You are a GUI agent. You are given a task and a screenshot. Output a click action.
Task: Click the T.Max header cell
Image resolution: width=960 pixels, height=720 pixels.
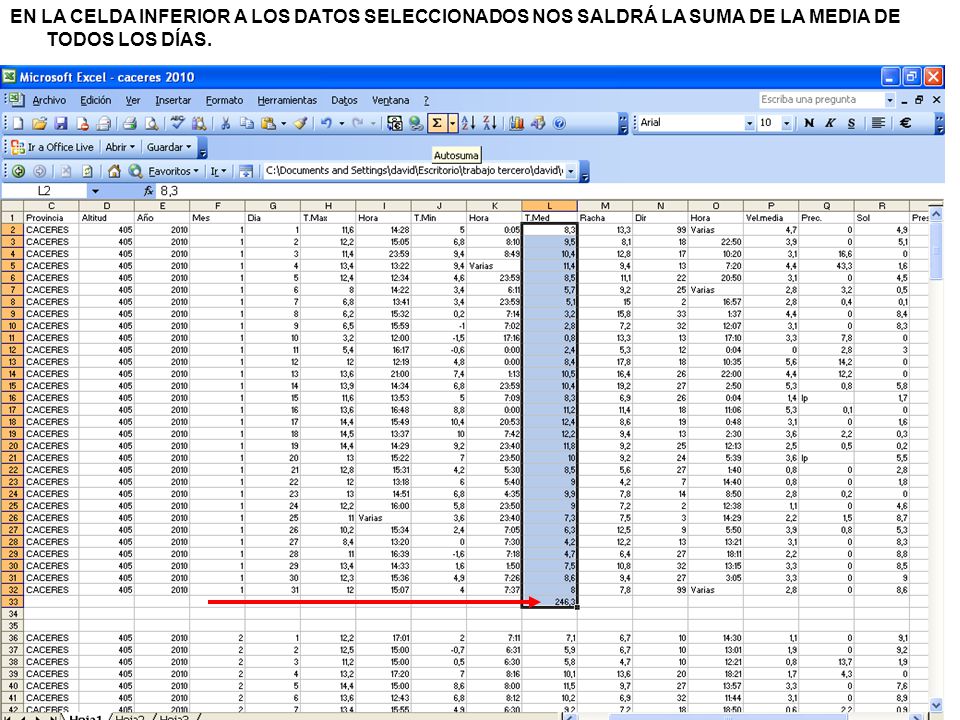[x=328, y=218]
